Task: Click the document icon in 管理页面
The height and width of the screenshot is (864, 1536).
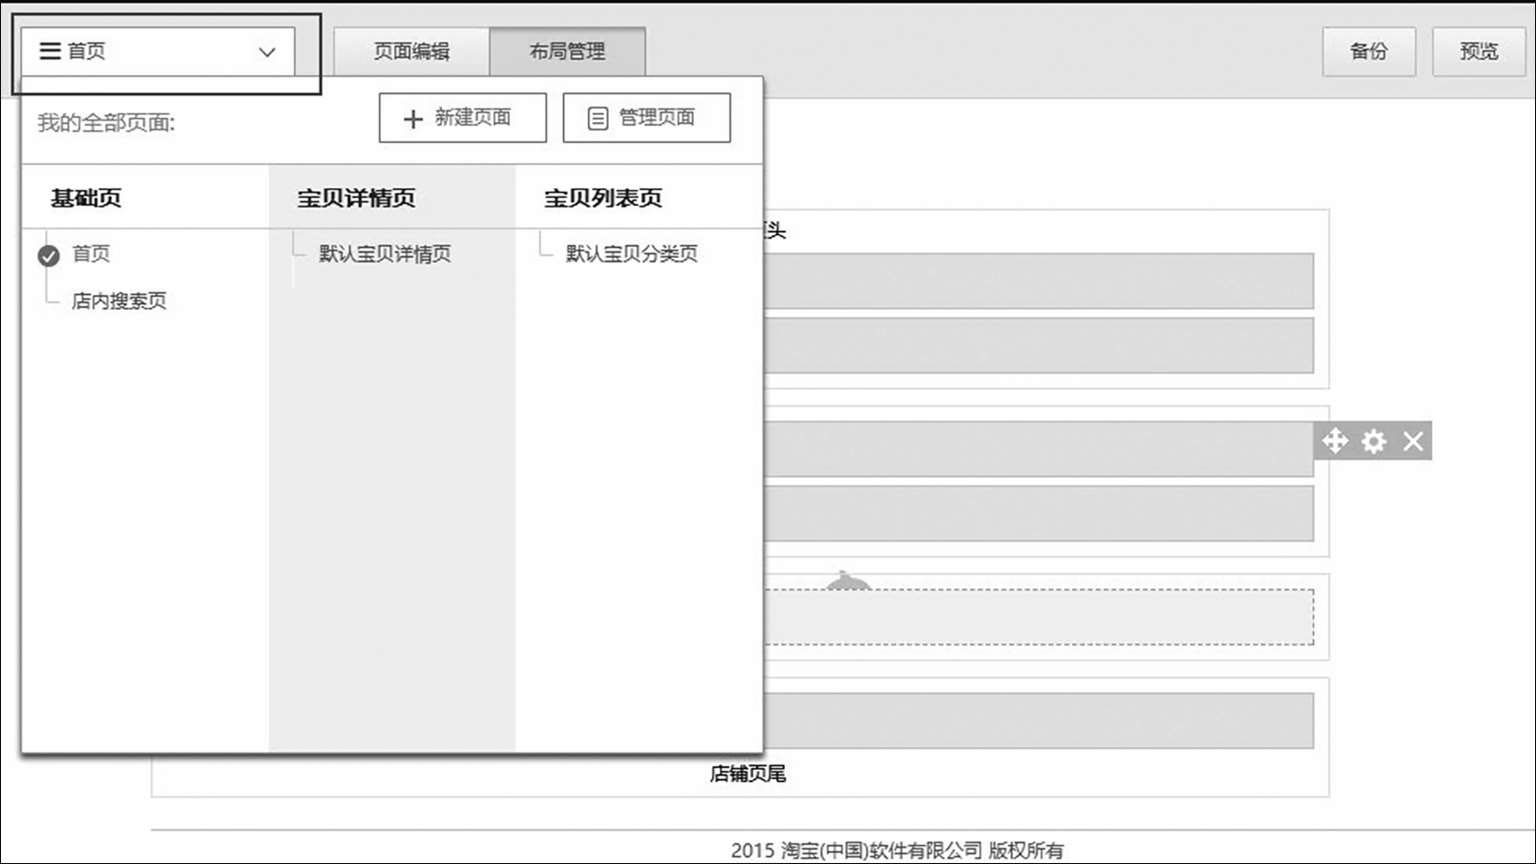Action: 597,119
